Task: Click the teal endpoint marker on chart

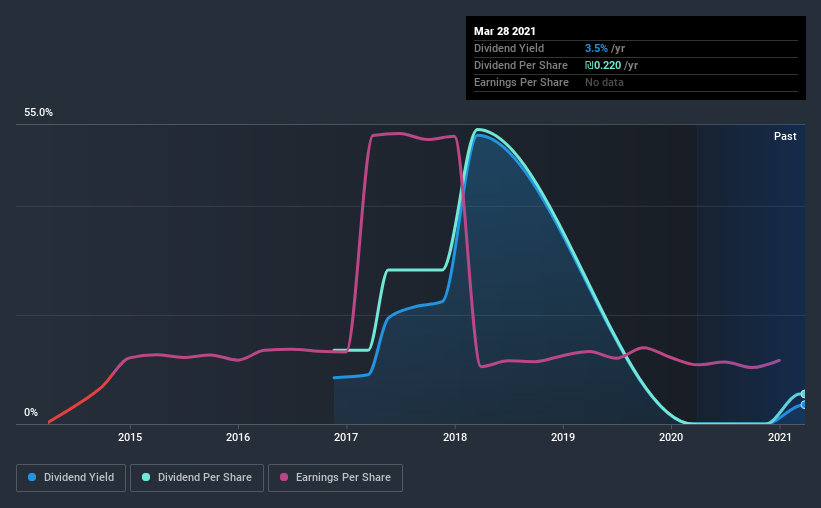Action: (803, 394)
